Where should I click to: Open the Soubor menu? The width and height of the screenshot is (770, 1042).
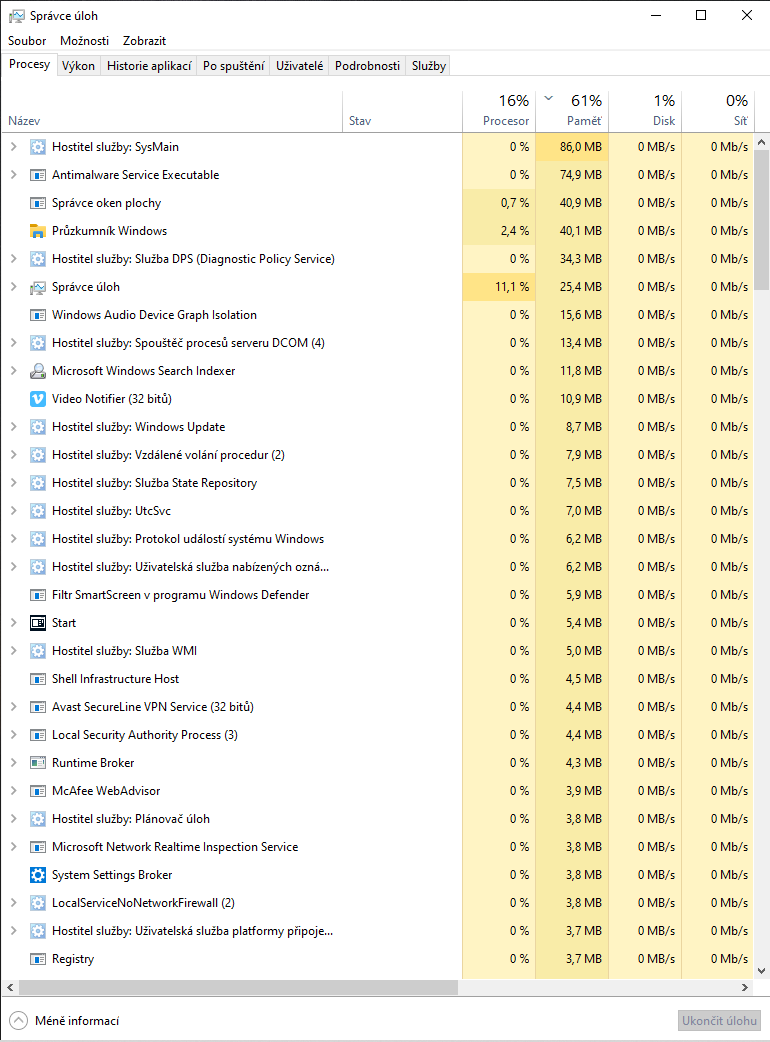coord(27,41)
